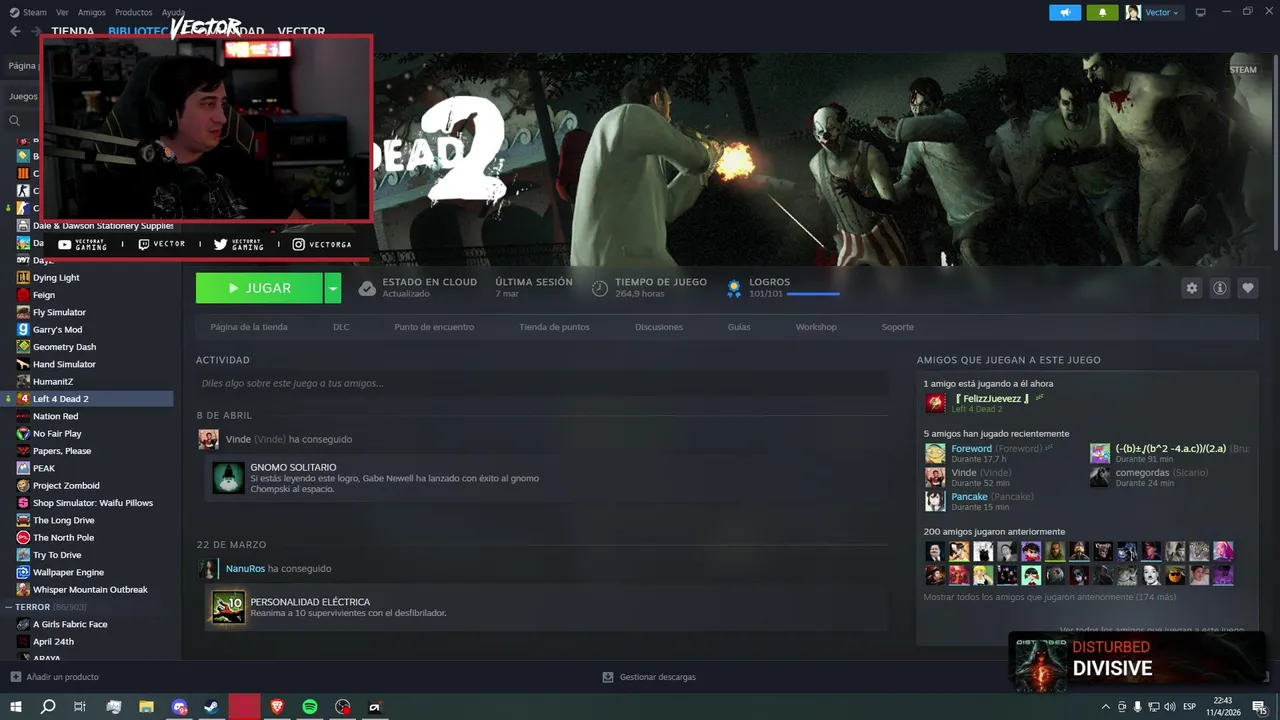Collapse the TERROR library category
The width and height of the screenshot is (1280, 720).
[9, 607]
